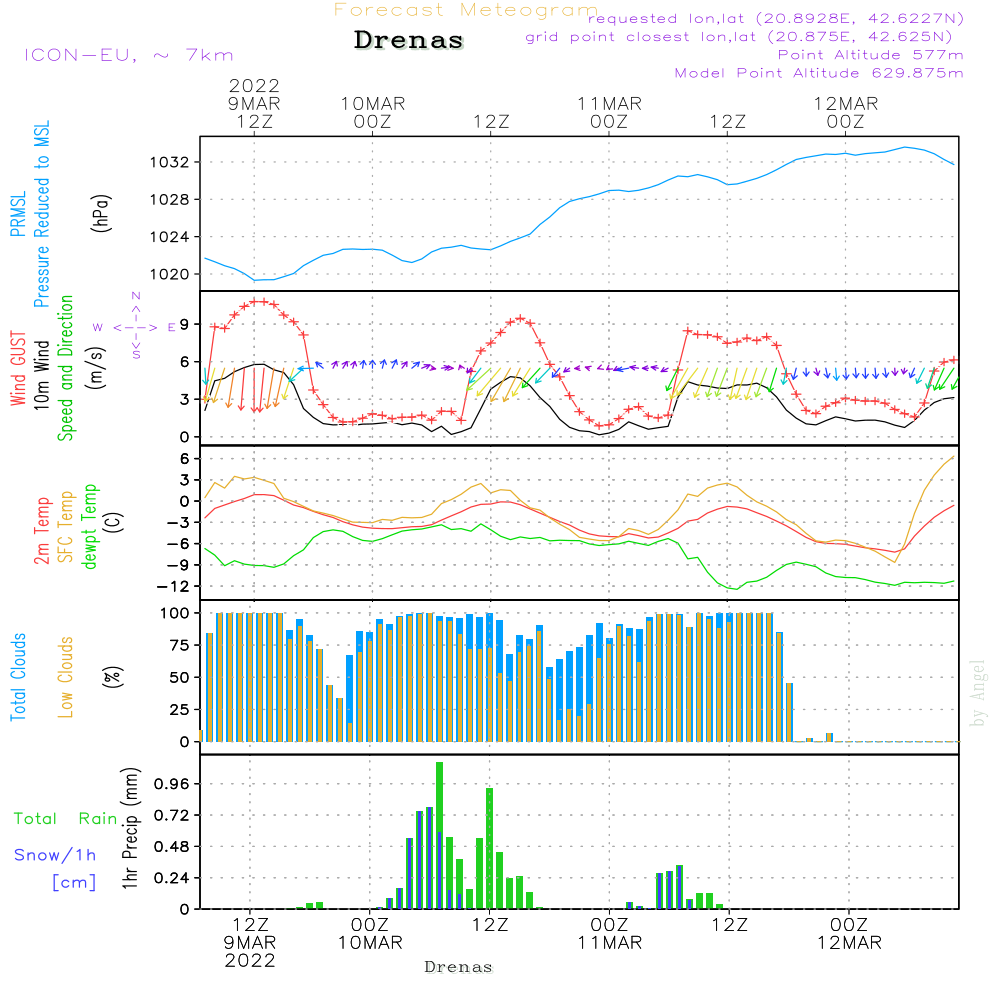Select the grid point closest lon,lat line
Image resolution: width=1000 pixels, height=1000 pixels.
pyautogui.click(x=739, y=37)
